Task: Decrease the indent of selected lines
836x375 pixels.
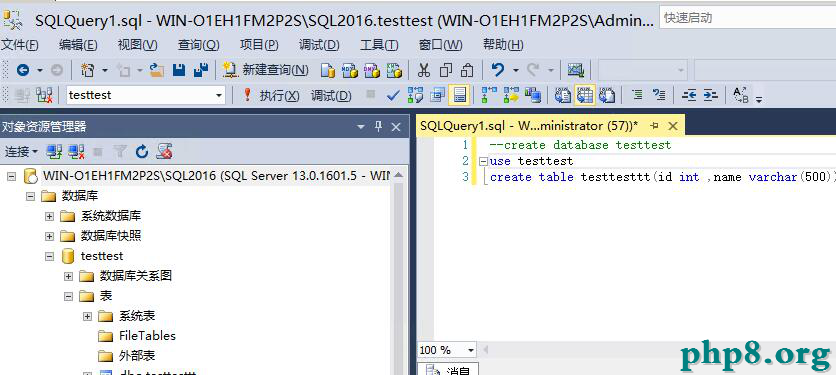Action: tap(689, 95)
